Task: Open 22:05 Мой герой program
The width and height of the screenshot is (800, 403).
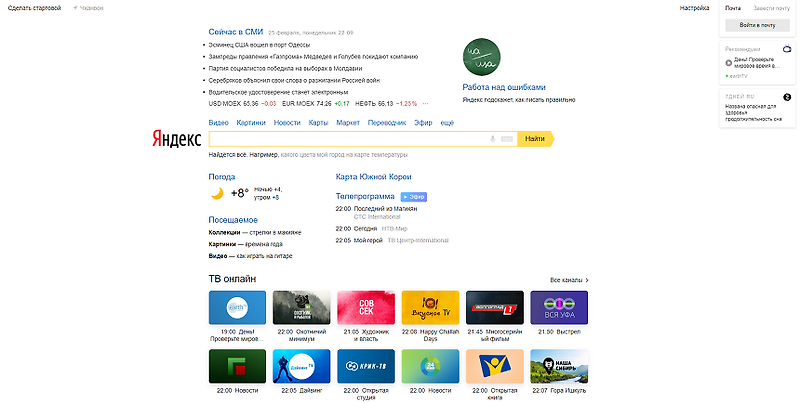Action: point(359,240)
